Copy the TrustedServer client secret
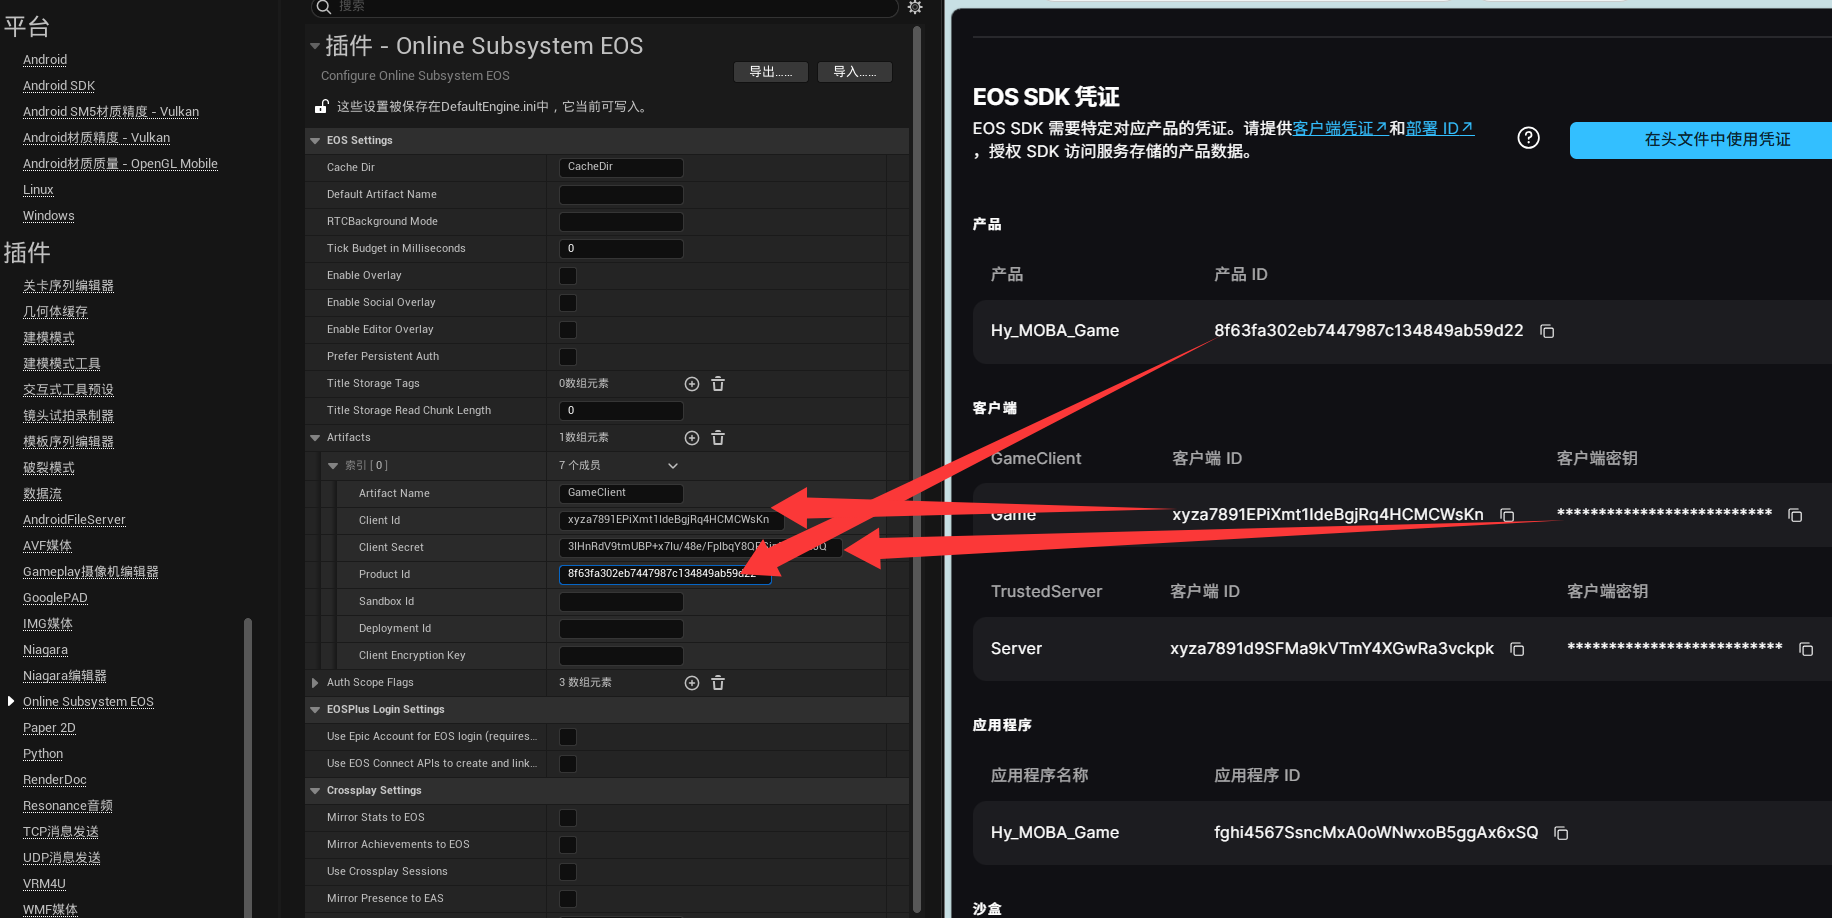This screenshot has width=1832, height=918. [x=1806, y=649]
